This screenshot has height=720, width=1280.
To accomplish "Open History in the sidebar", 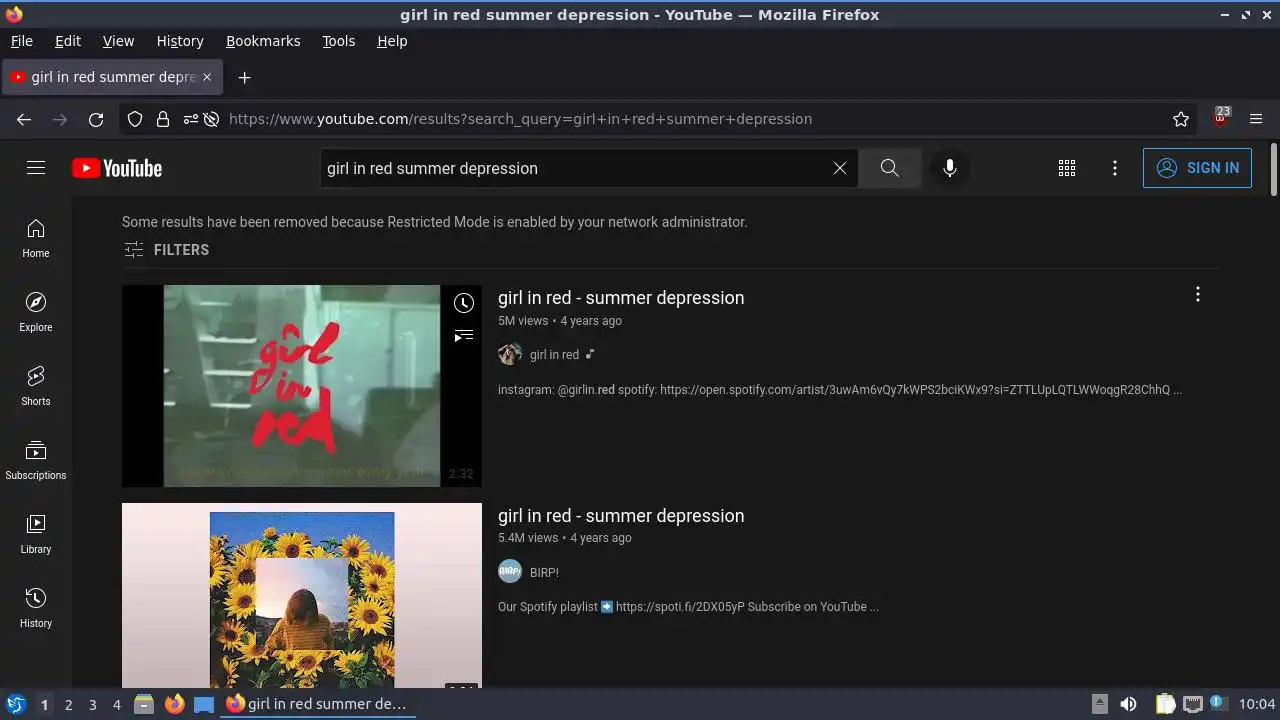I will pos(36,608).
